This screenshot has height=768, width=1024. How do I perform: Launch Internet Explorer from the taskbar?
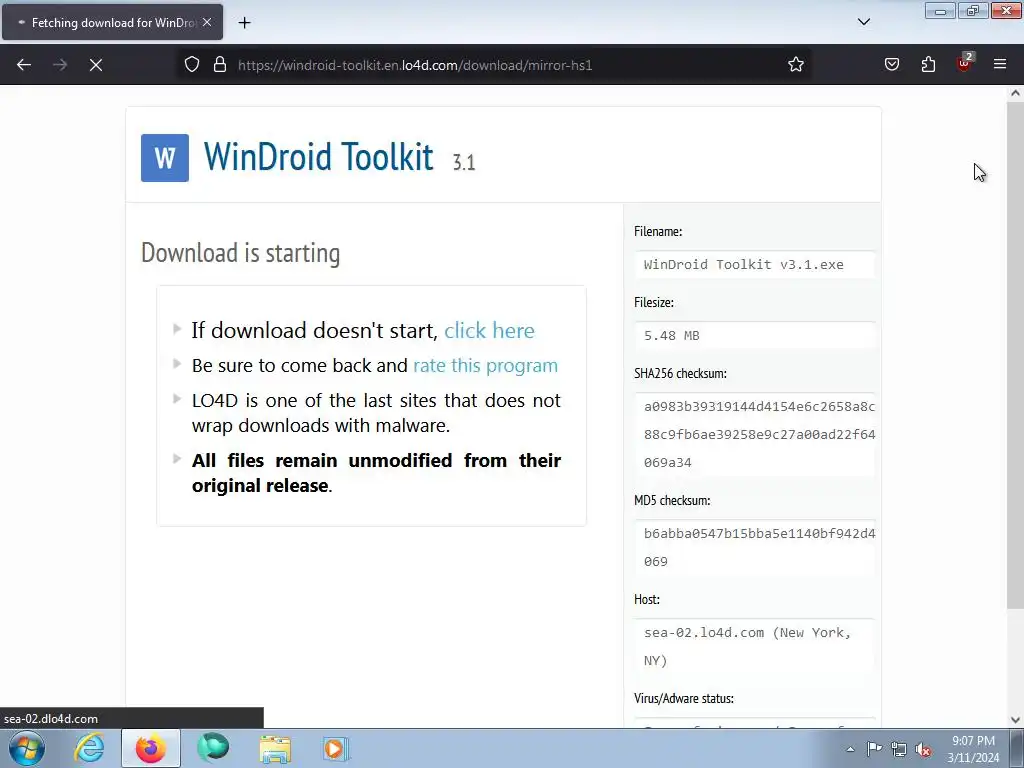89,748
